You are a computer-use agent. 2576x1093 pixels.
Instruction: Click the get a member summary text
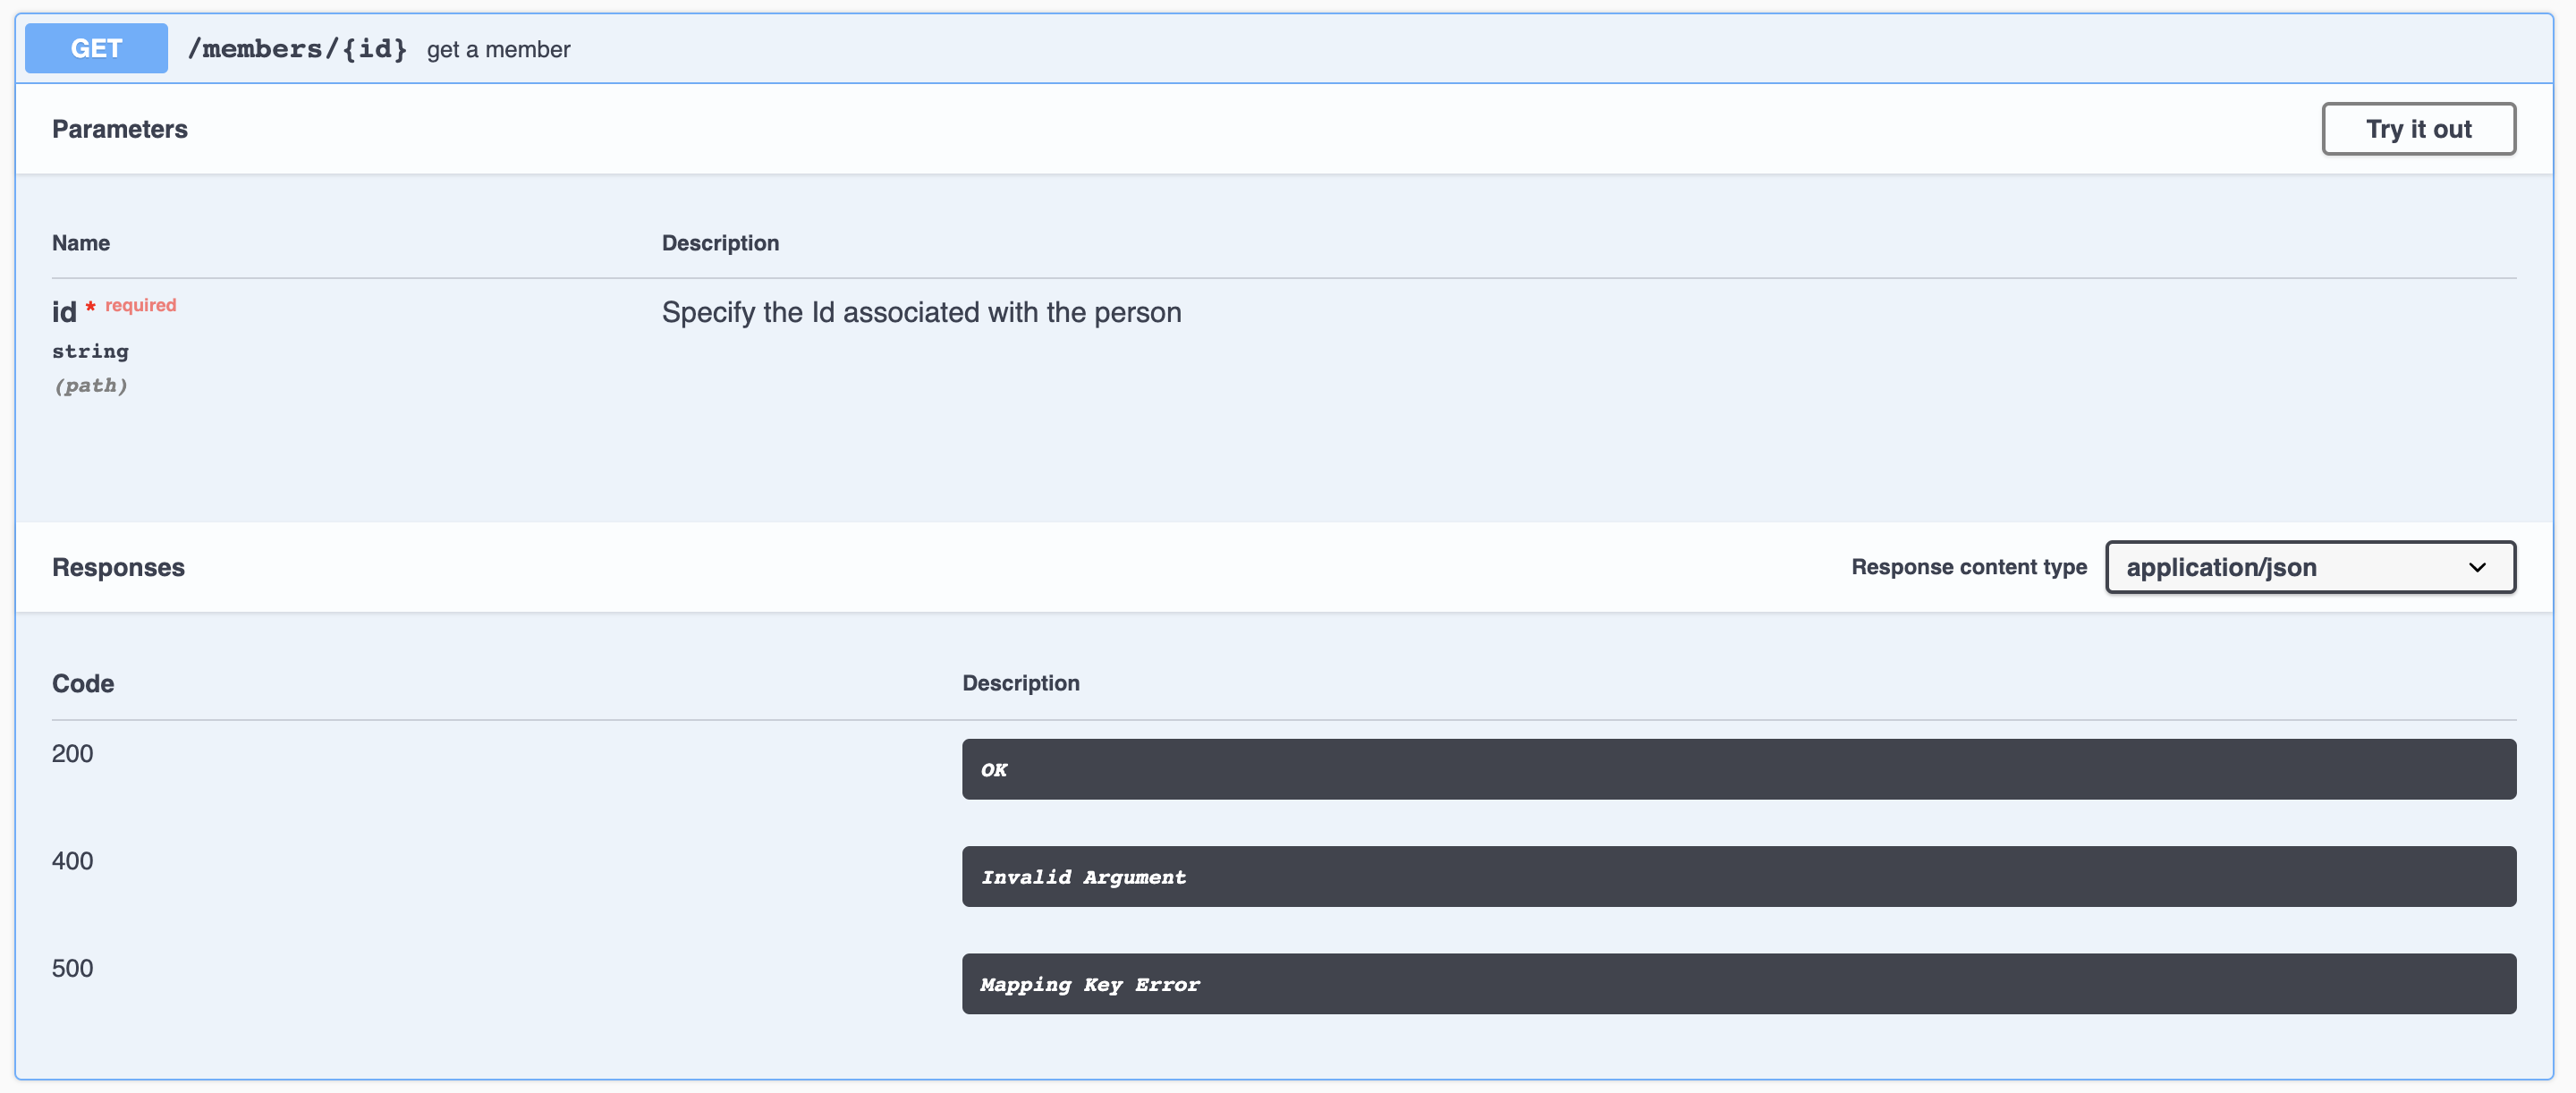click(498, 49)
